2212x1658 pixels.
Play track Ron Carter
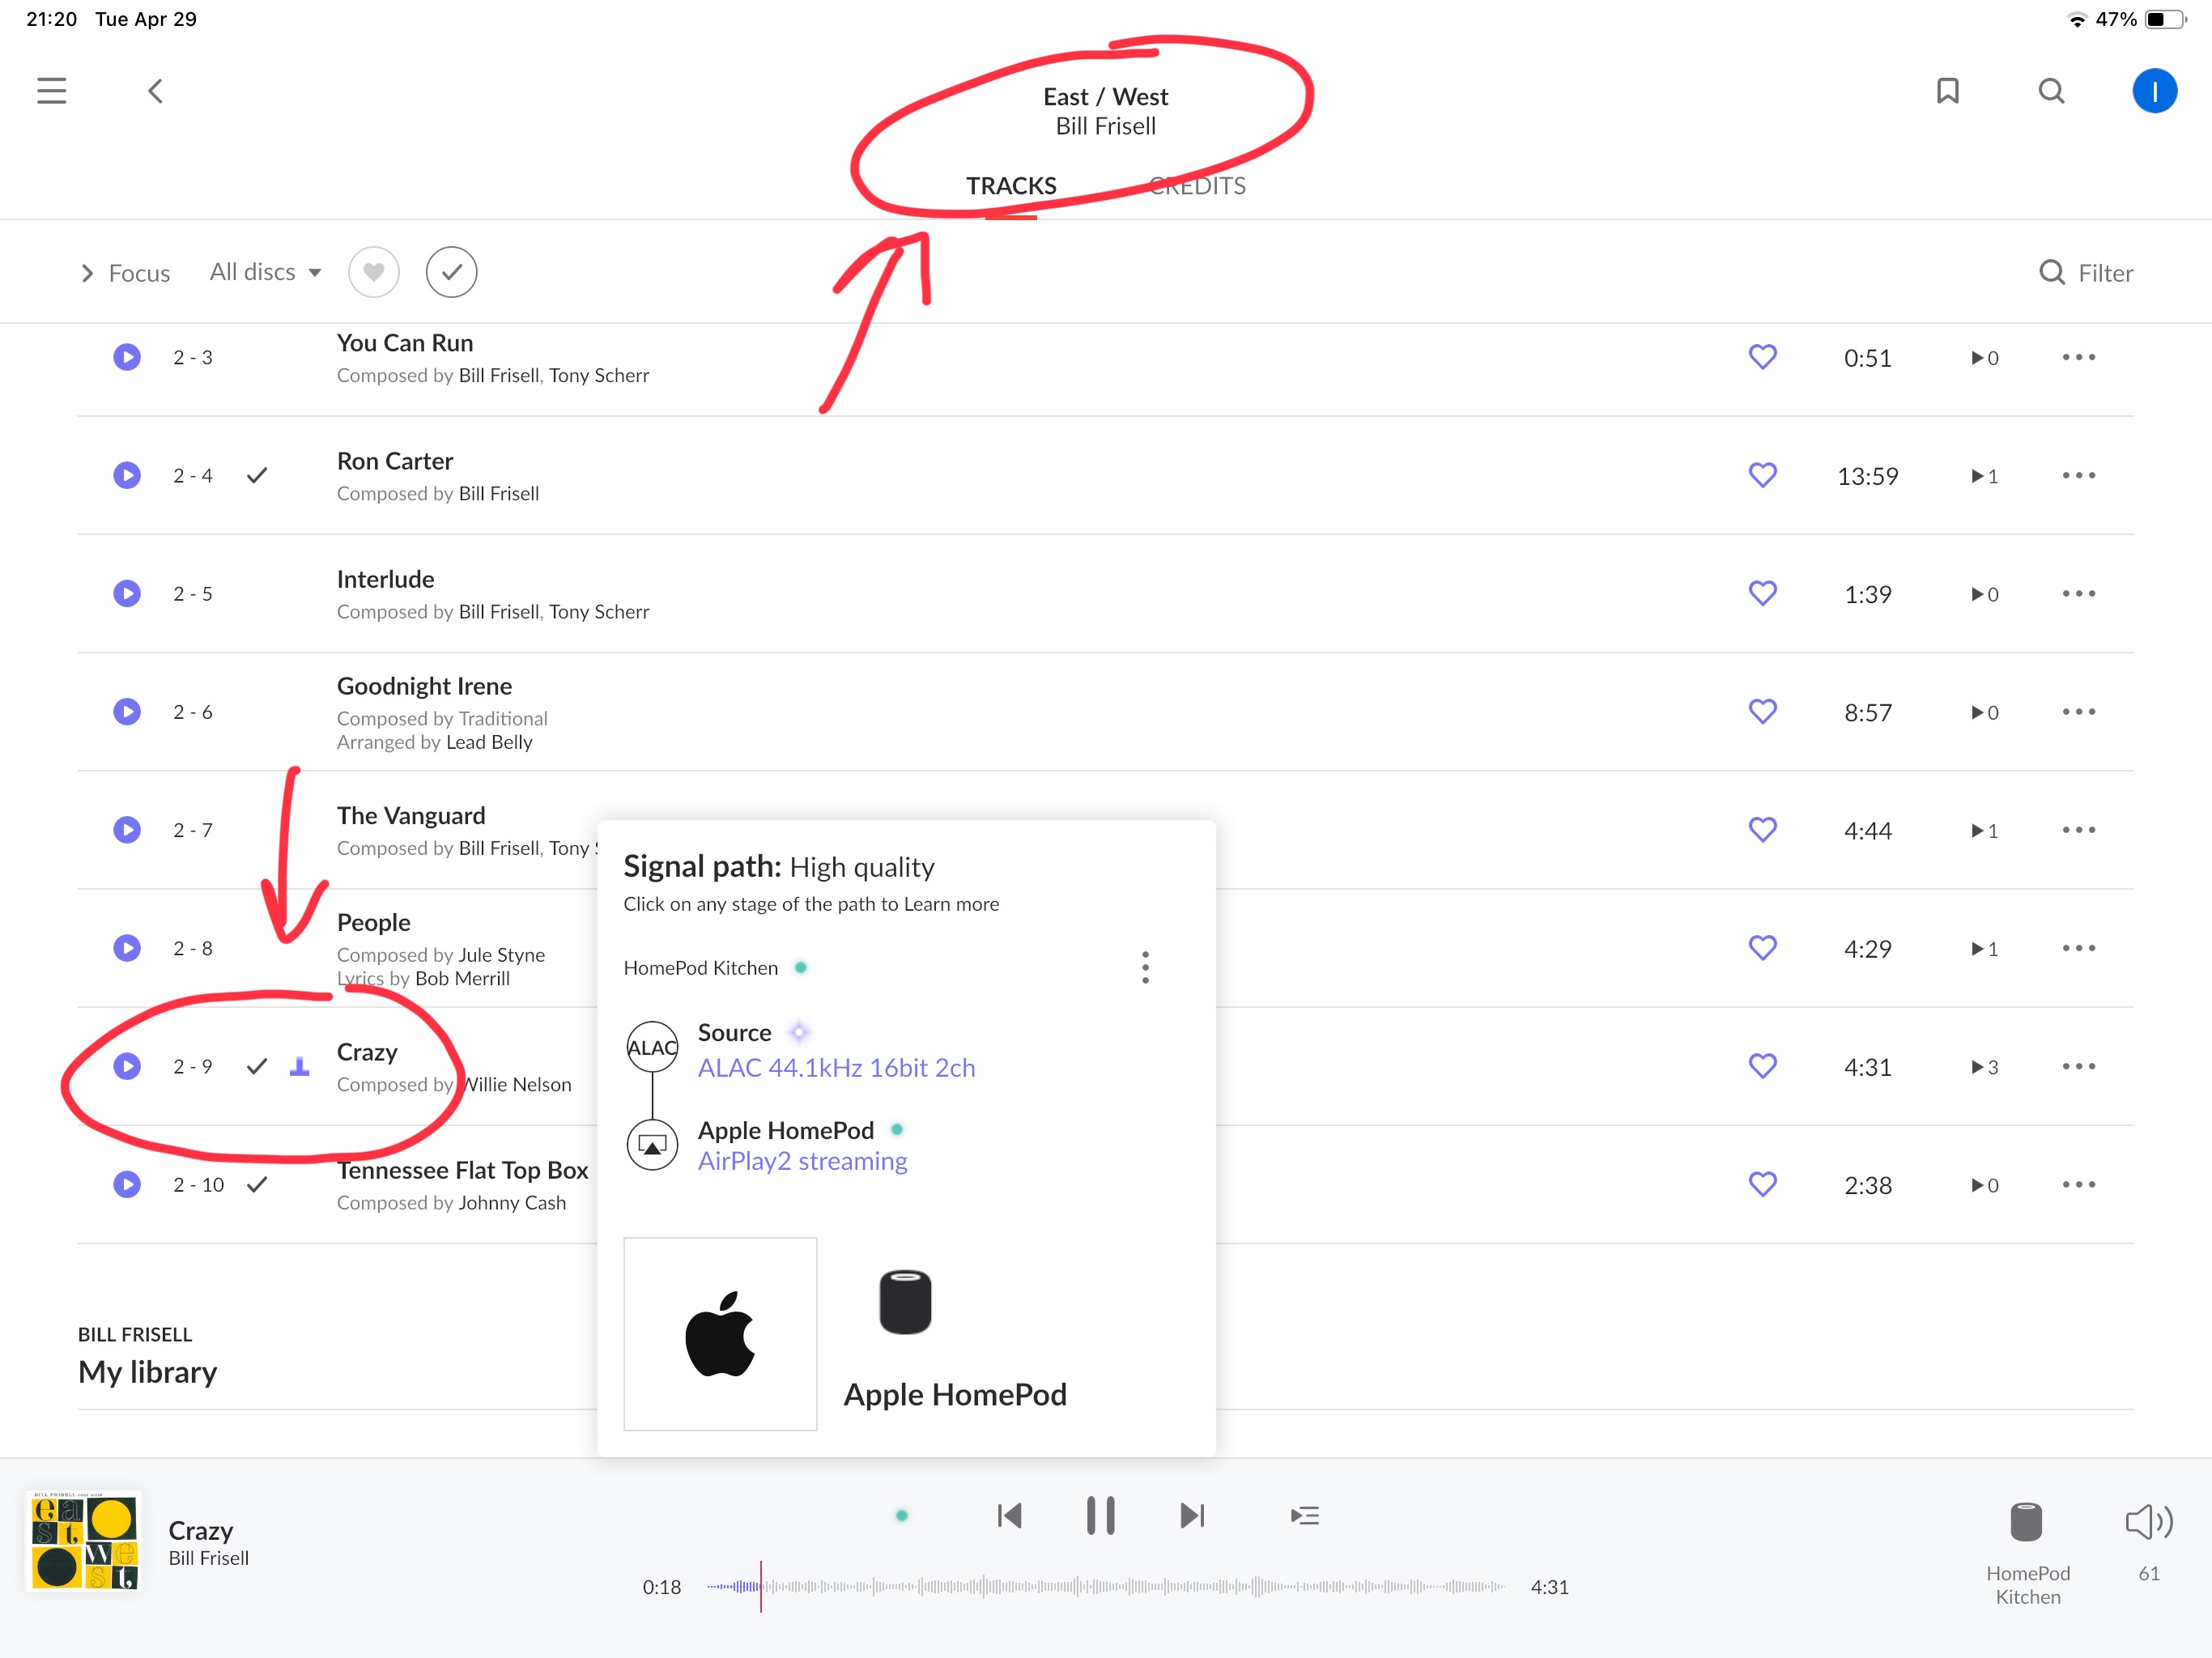coord(127,475)
